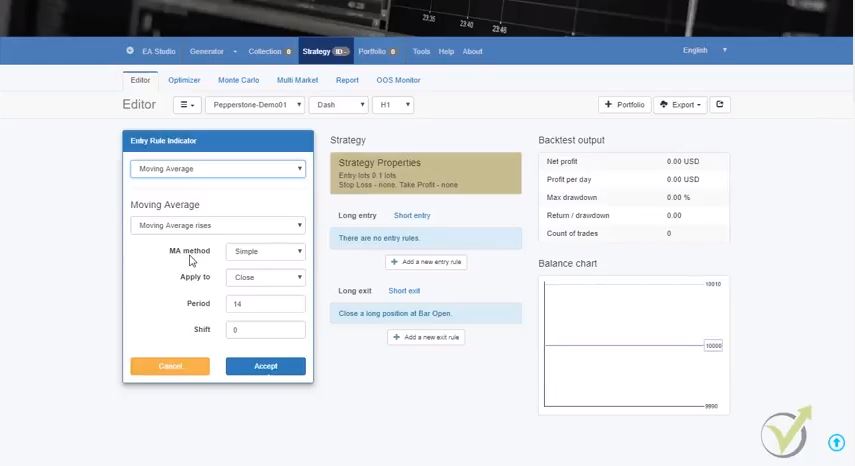855x466 pixels.
Task: Open the Moving Average indicator dropdown
Action: pyautogui.click(x=218, y=169)
